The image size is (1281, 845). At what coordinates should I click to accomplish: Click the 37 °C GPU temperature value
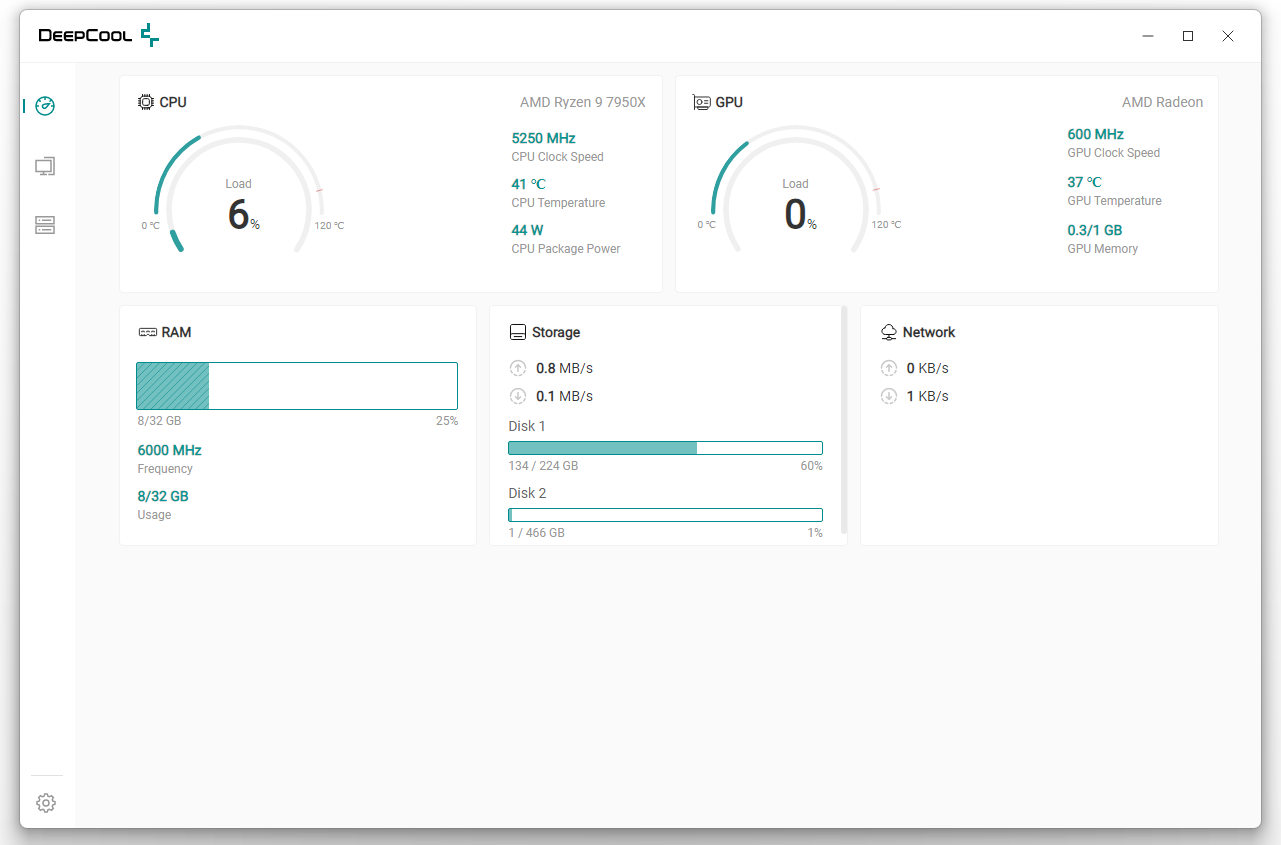tap(1084, 182)
